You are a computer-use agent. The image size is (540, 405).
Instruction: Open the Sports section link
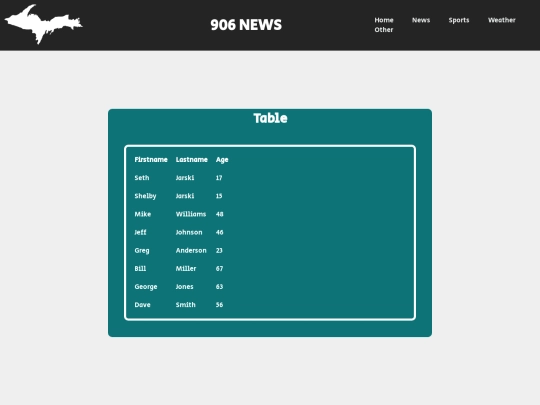[459, 20]
